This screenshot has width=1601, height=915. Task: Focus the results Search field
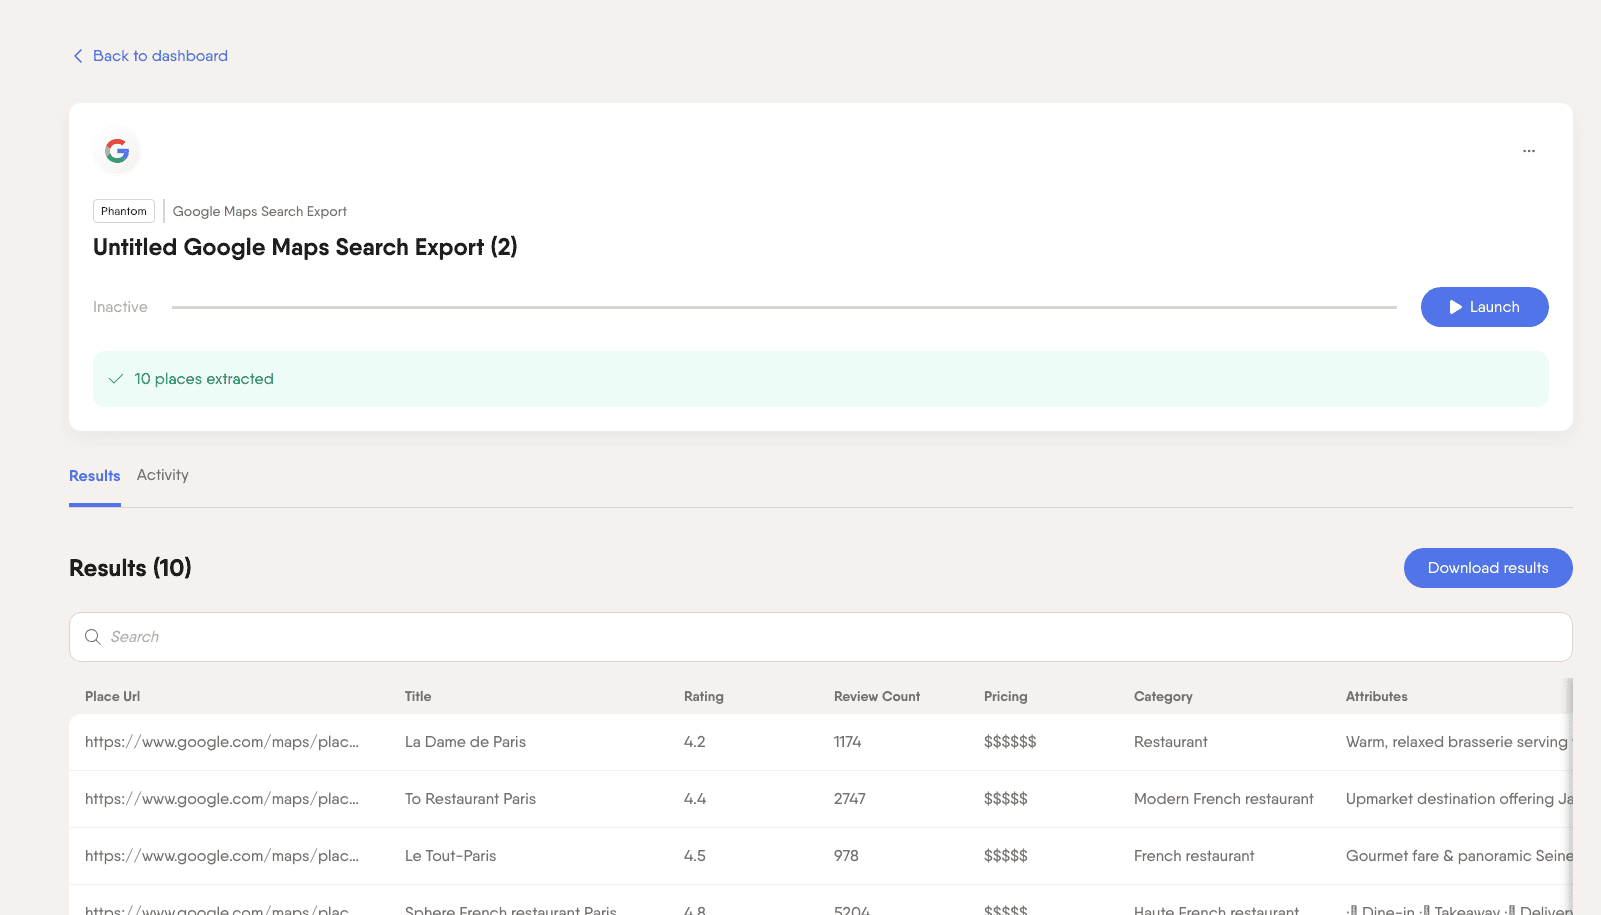coord(821,637)
